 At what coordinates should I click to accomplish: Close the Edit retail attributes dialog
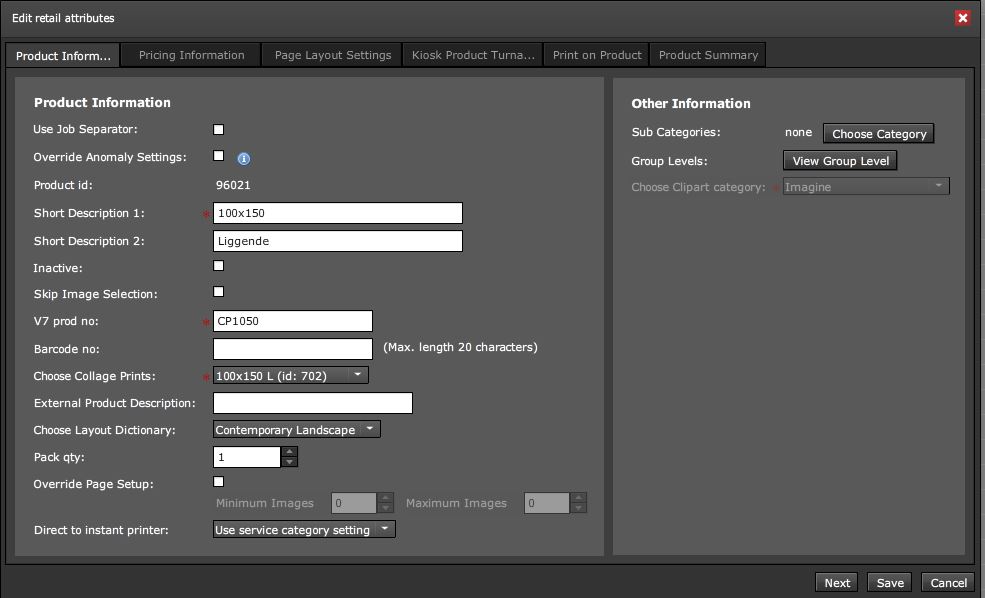[x=962, y=18]
